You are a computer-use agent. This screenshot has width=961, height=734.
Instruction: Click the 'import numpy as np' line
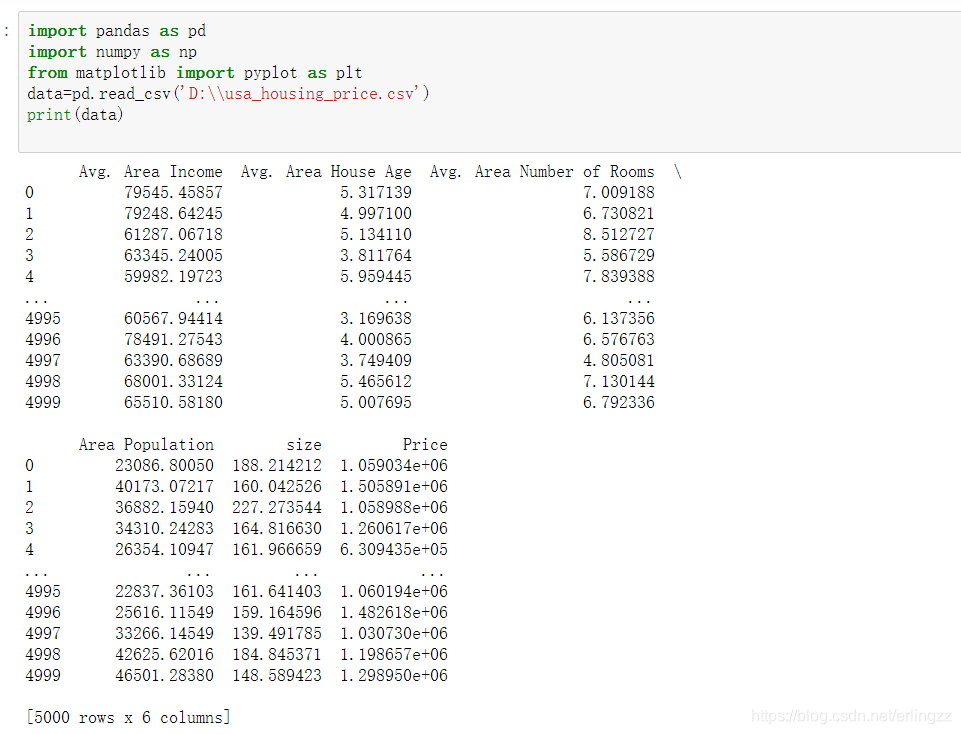(x=112, y=52)
